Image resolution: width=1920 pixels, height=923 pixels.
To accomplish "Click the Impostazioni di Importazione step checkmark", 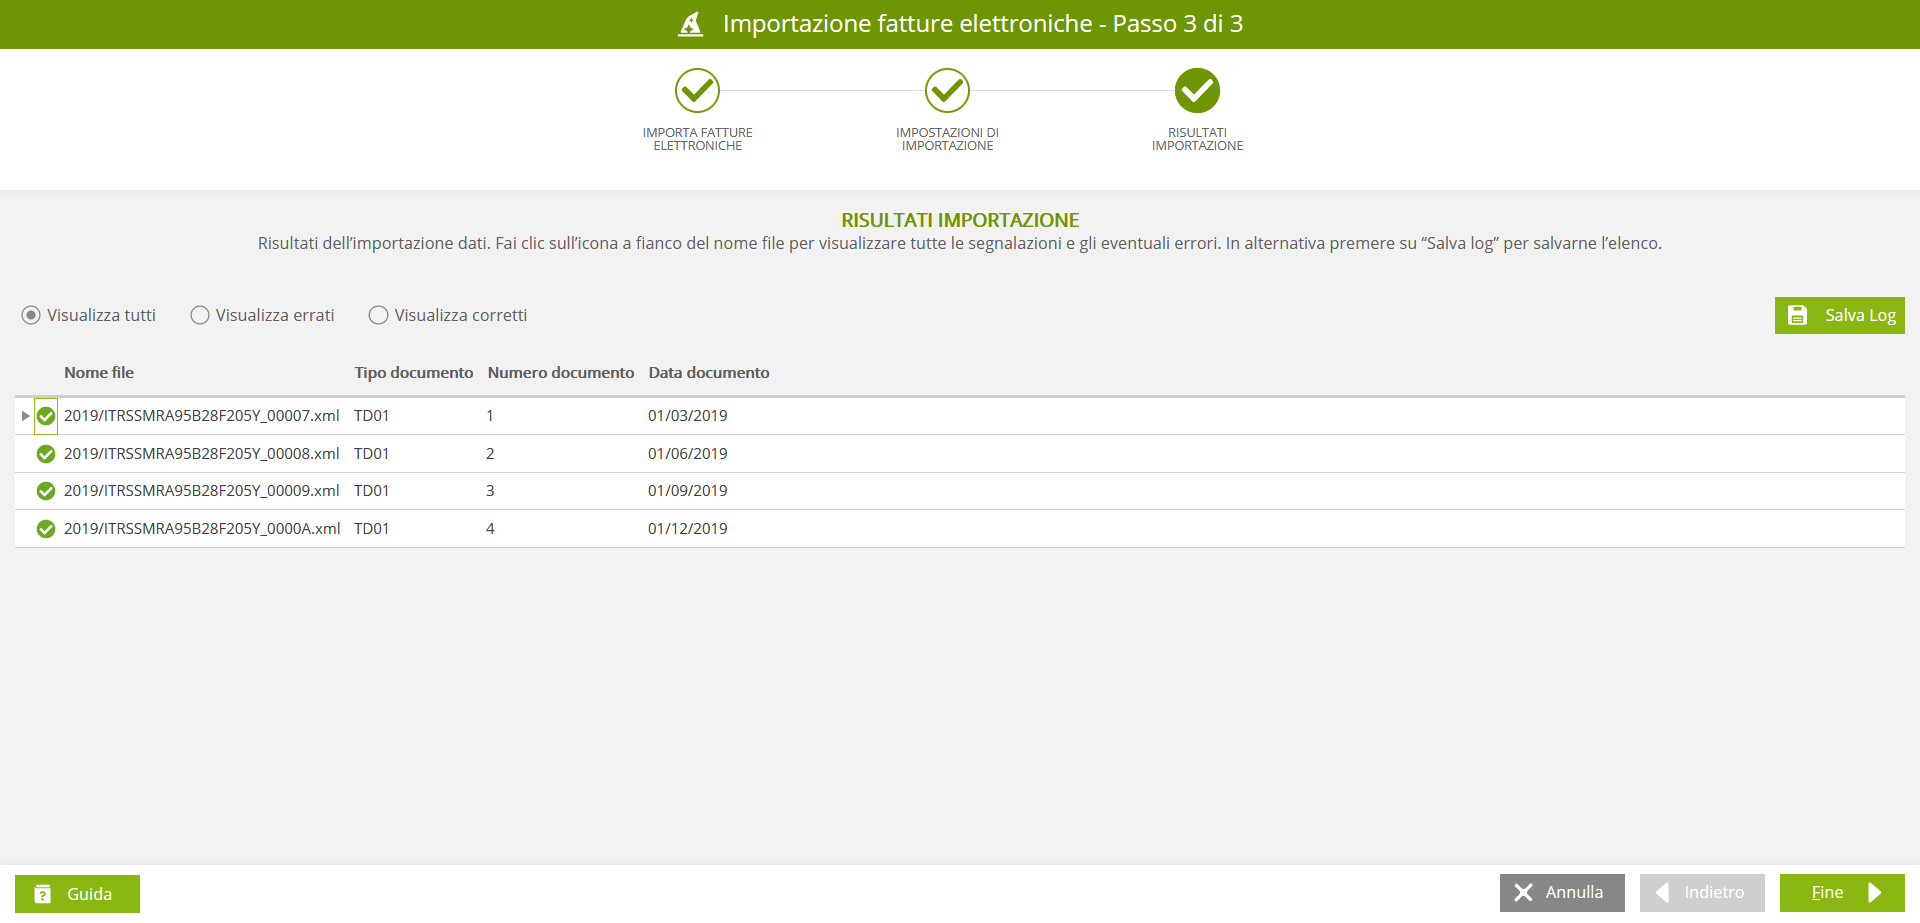I will (947, 91).
